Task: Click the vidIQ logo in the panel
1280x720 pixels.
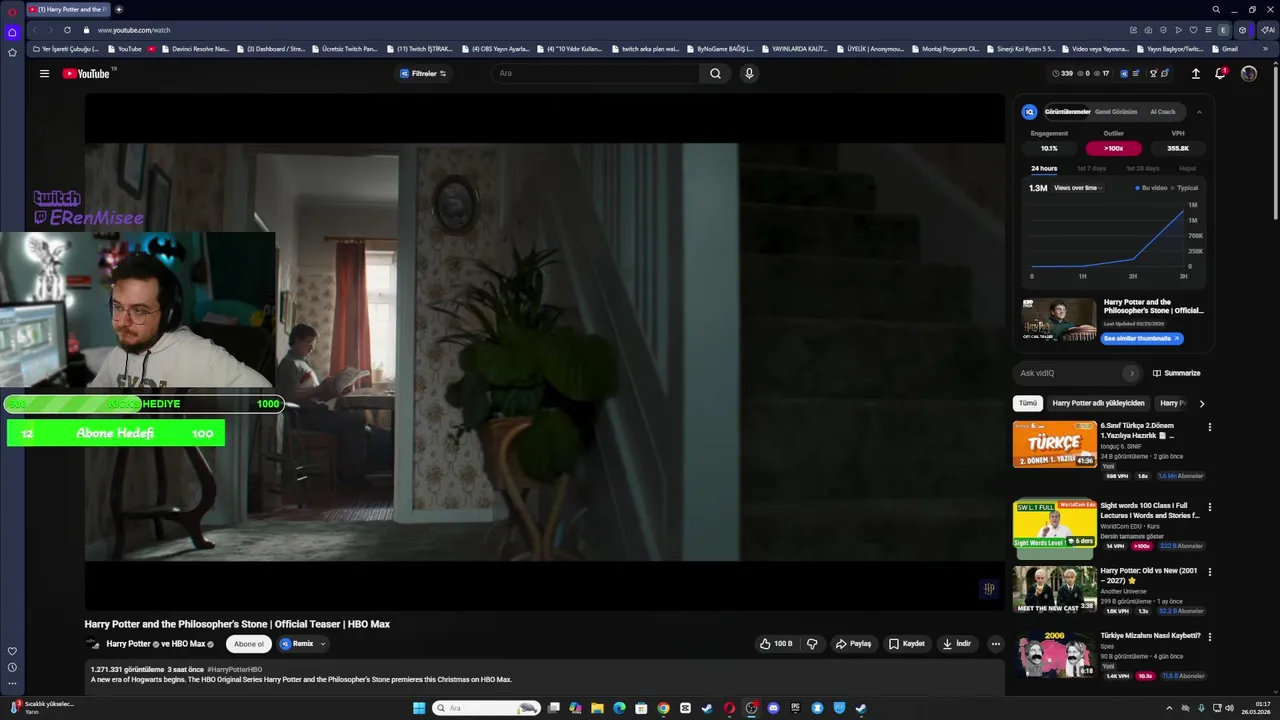Action: click(x=1029, y=112)
